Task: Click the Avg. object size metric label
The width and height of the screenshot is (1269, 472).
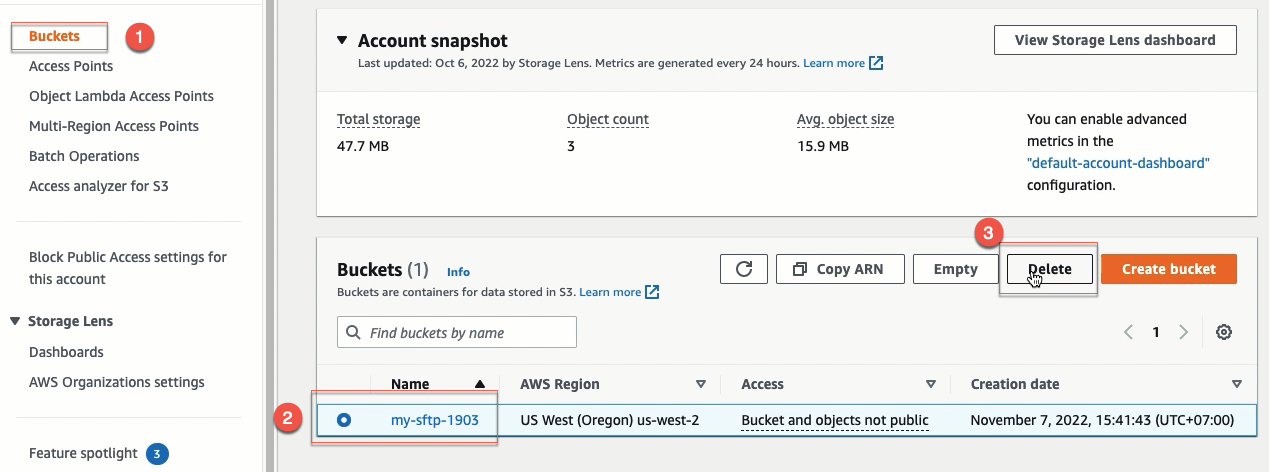Action: click(845, 119)
